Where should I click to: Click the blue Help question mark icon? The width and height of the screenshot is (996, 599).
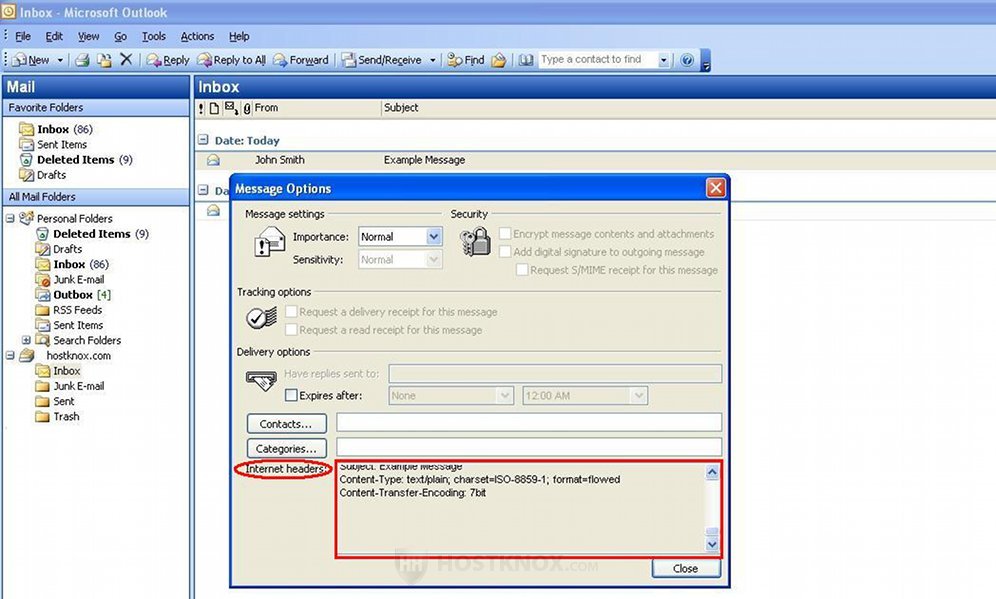click(687, 60)
